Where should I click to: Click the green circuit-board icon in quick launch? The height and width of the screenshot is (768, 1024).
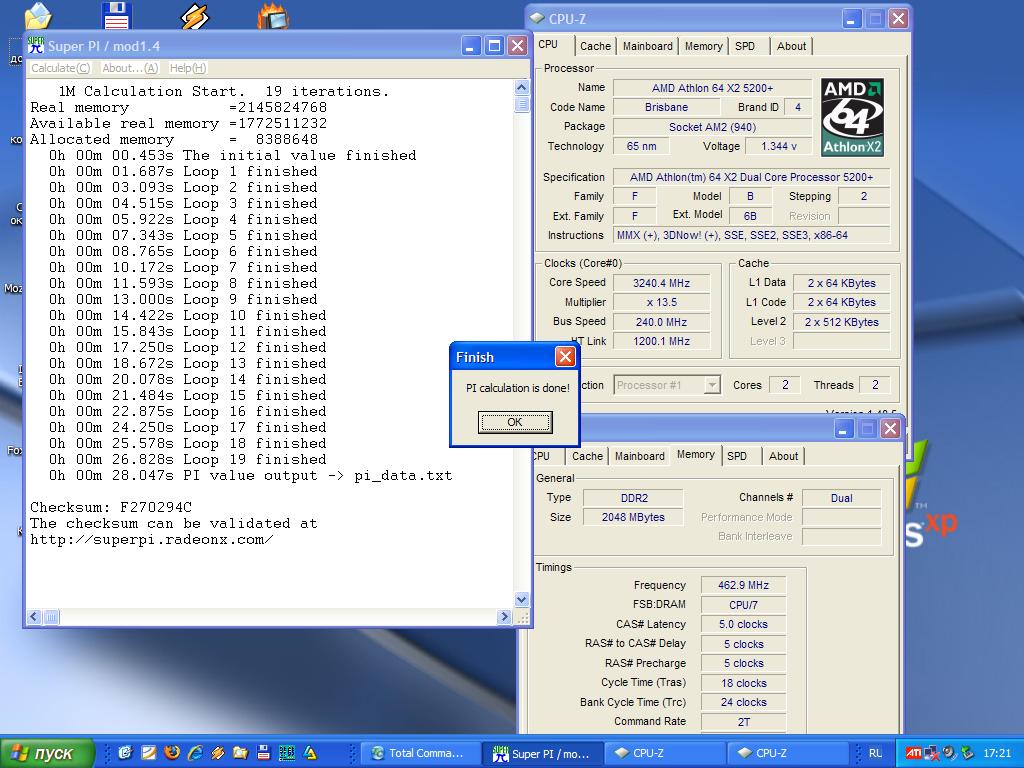point(286,752)
